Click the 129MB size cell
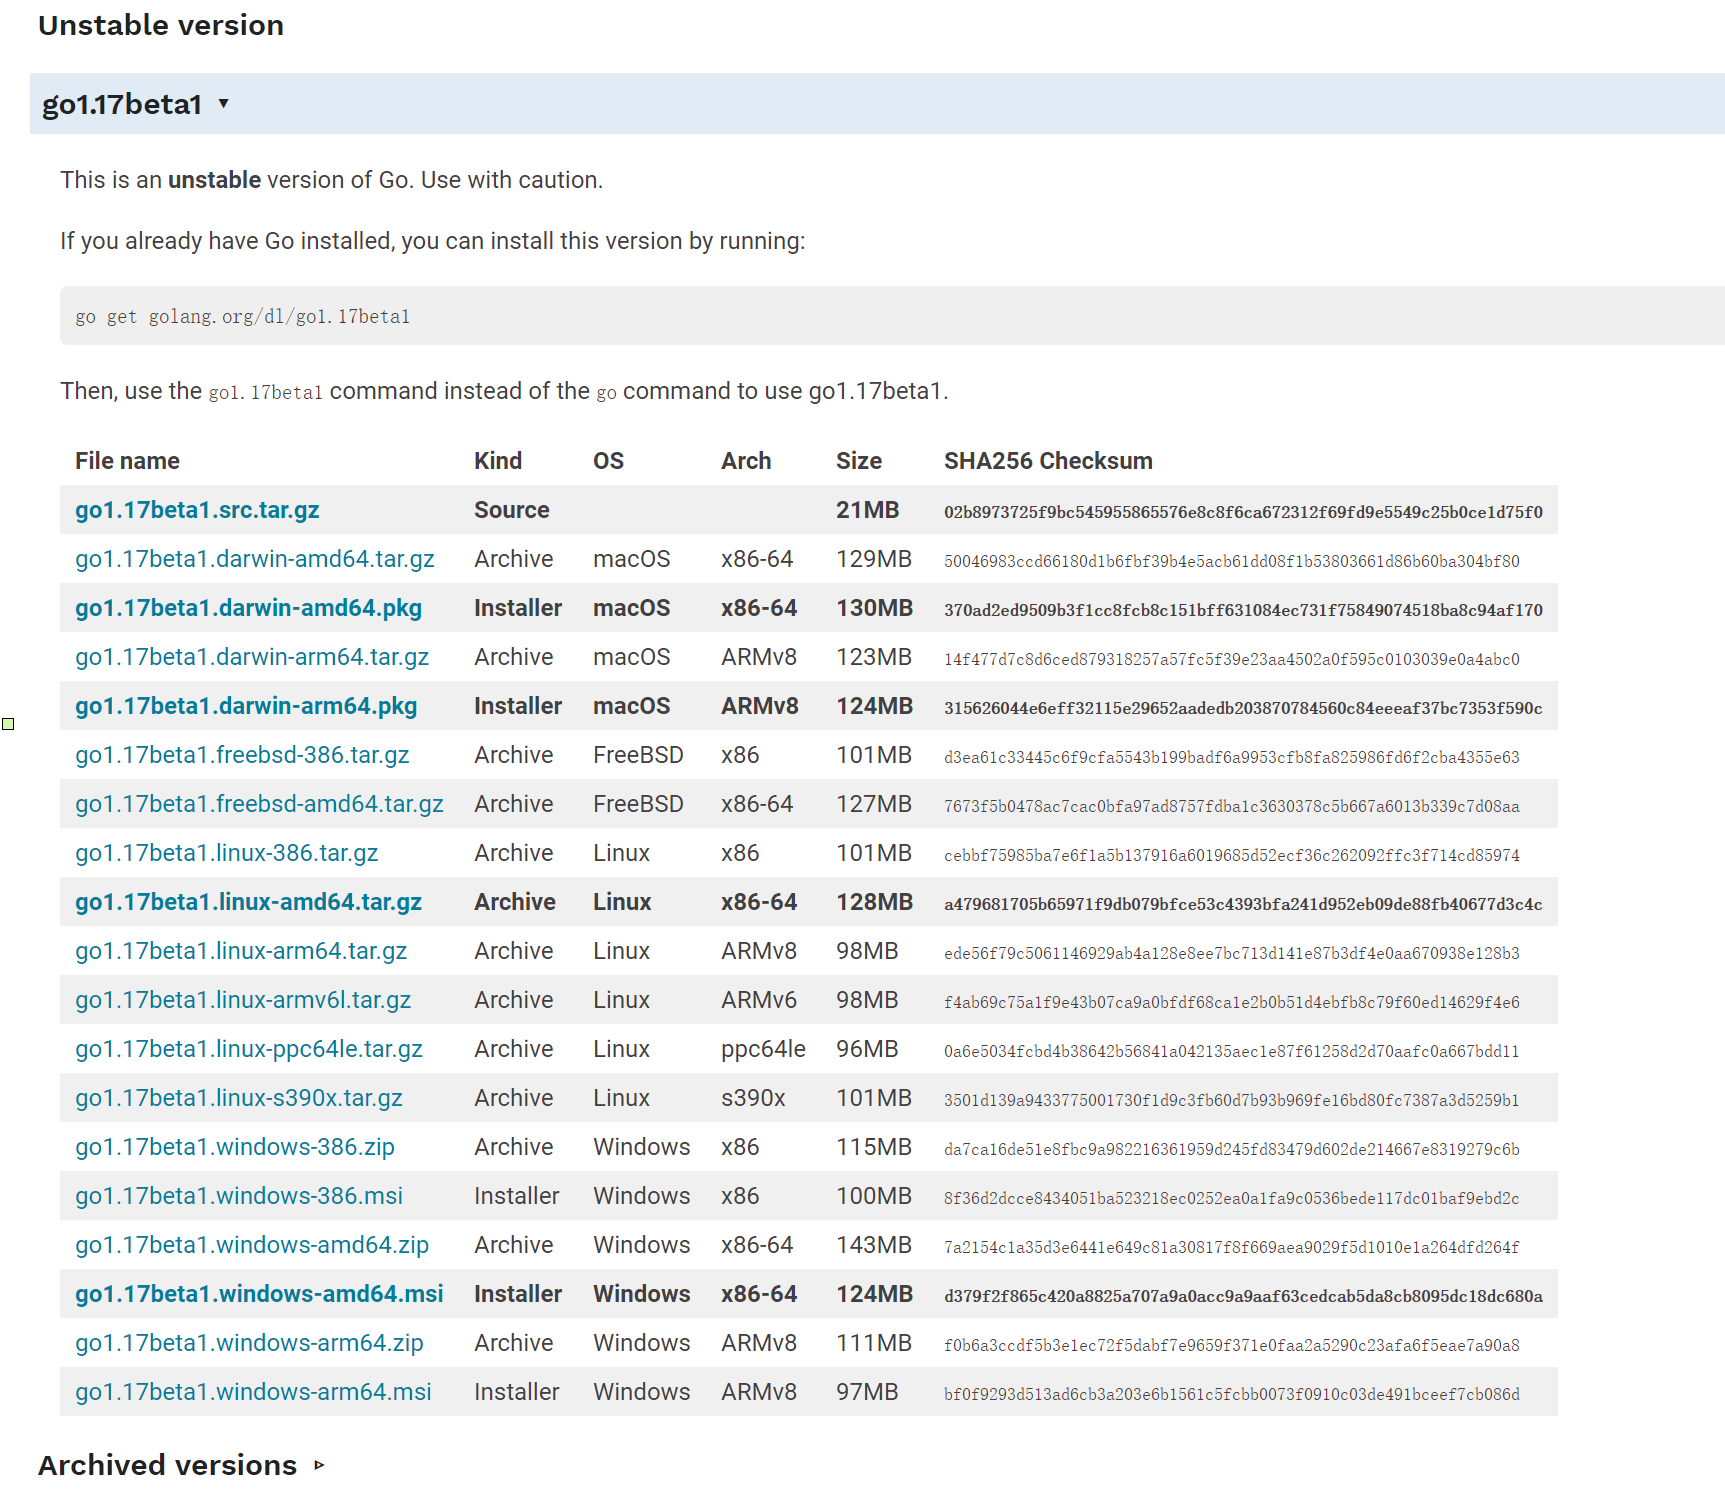The height and width of the screenshot is (1500, 1725). pos(874,559)
